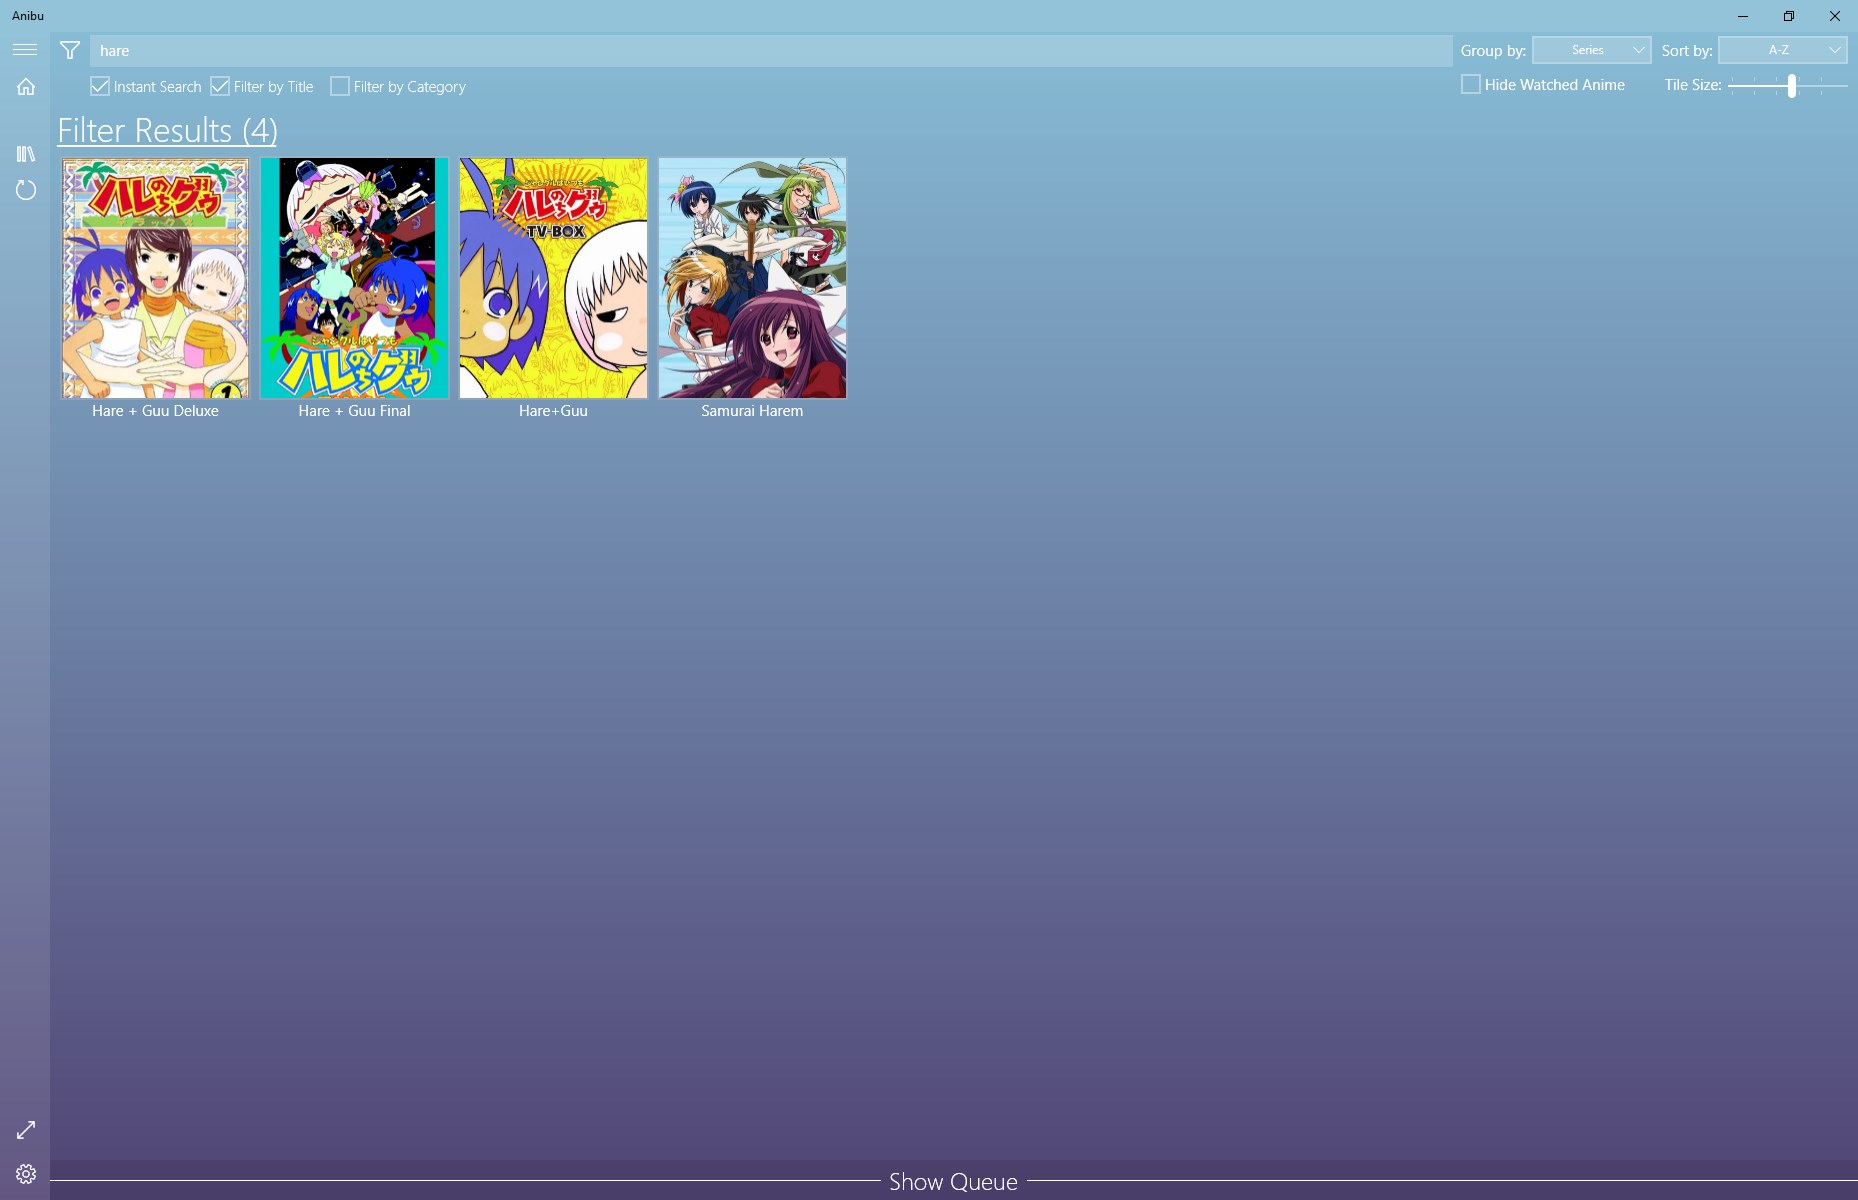Click the Filter Results (4) heading
Image resolution: width=1858 pixels, height=1200 pixels.
167,131
